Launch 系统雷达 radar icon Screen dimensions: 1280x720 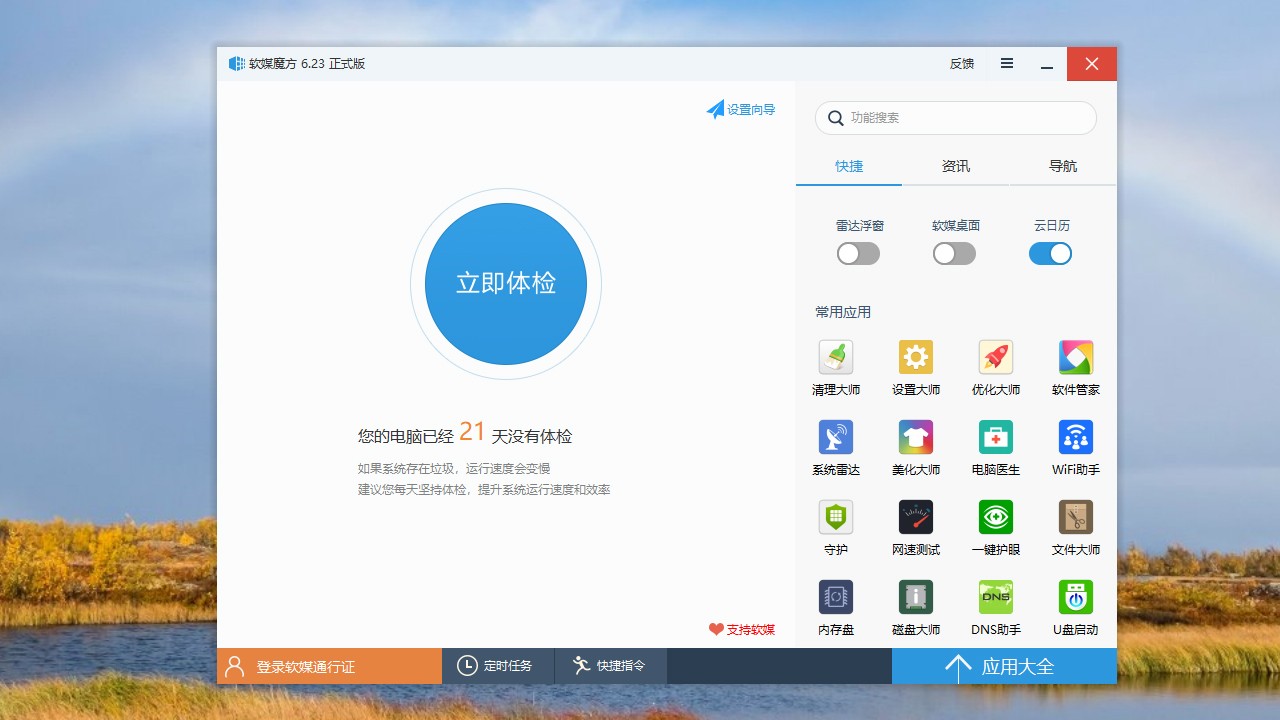click(836, 437)
